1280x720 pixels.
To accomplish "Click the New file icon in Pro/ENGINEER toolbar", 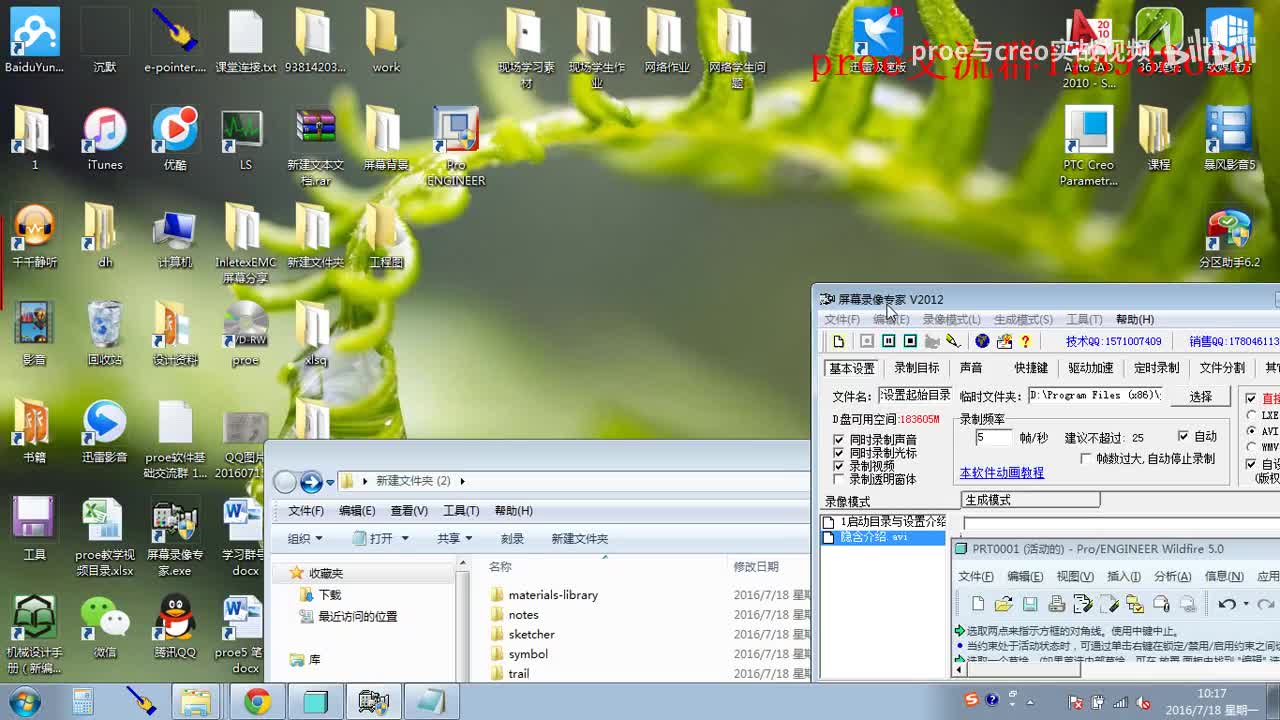I will [x=978, y=604].
